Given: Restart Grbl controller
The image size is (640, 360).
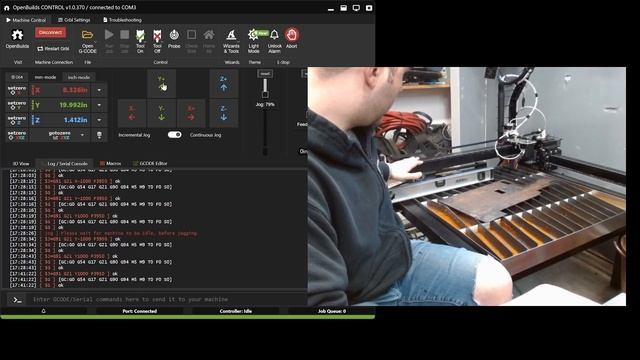Looking at the screenshot, I should point(53,49).
